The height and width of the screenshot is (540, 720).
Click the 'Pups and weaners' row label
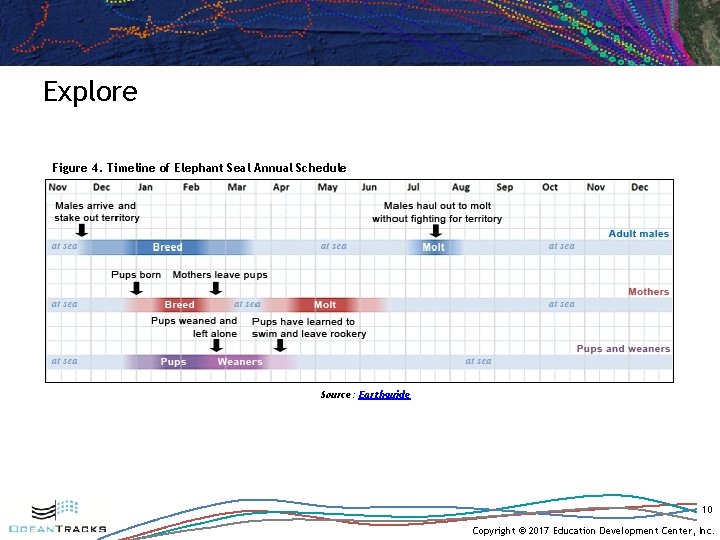(x=623, y=349)
